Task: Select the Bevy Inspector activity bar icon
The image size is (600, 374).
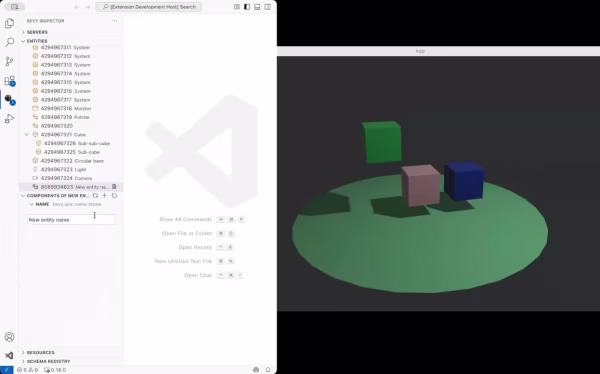Action: tap(9, 100)
